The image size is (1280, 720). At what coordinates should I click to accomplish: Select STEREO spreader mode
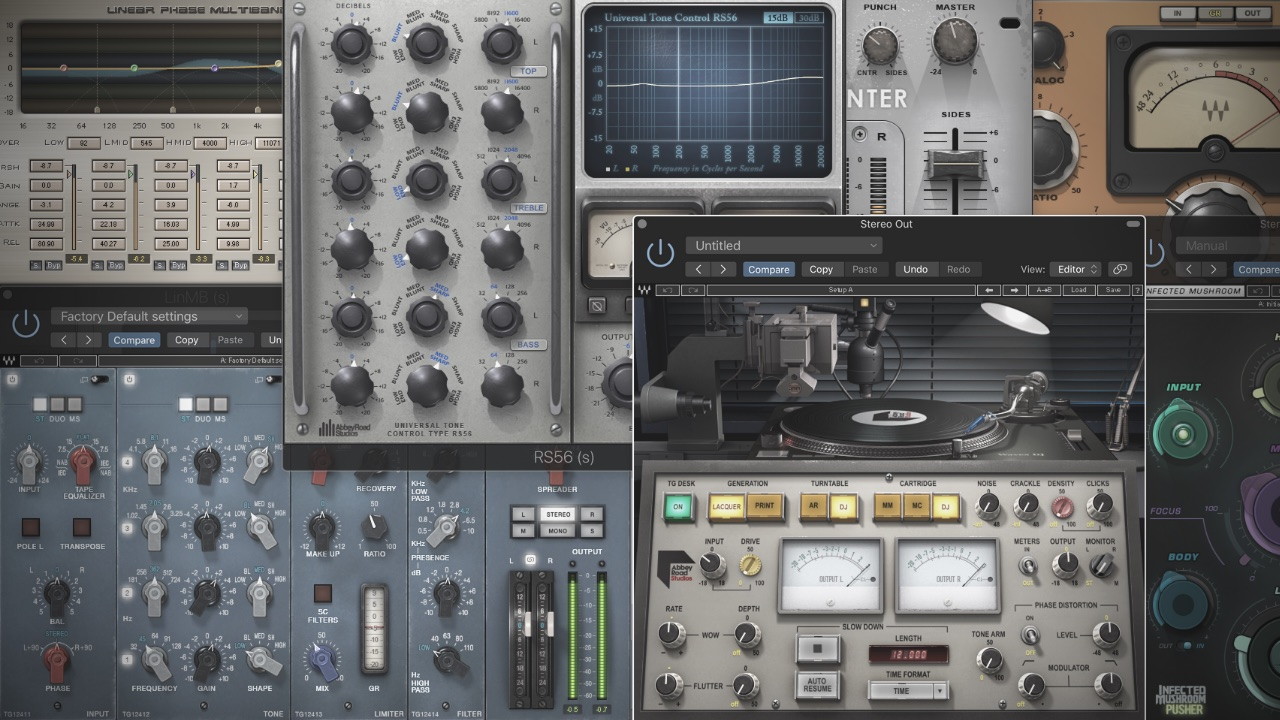557,514
